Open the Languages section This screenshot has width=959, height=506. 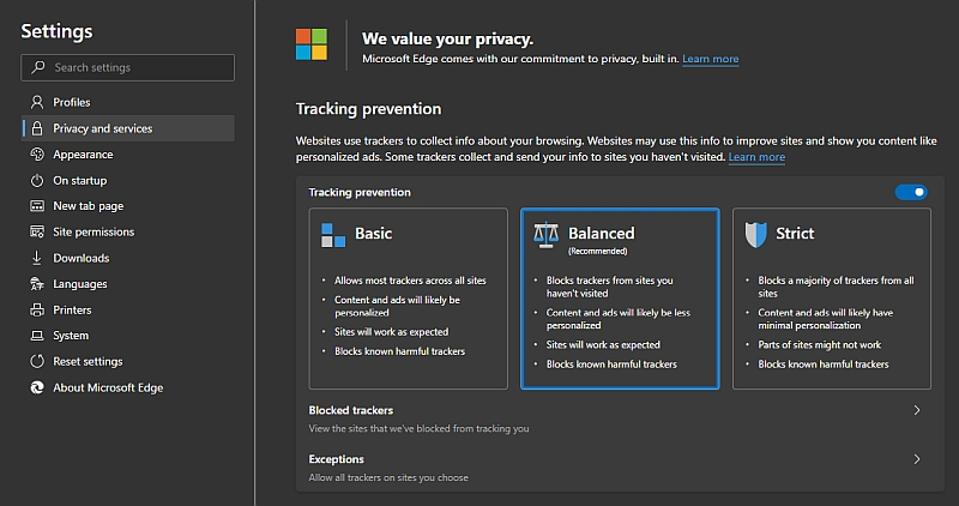pyautogui.click(x=128, y=284)
